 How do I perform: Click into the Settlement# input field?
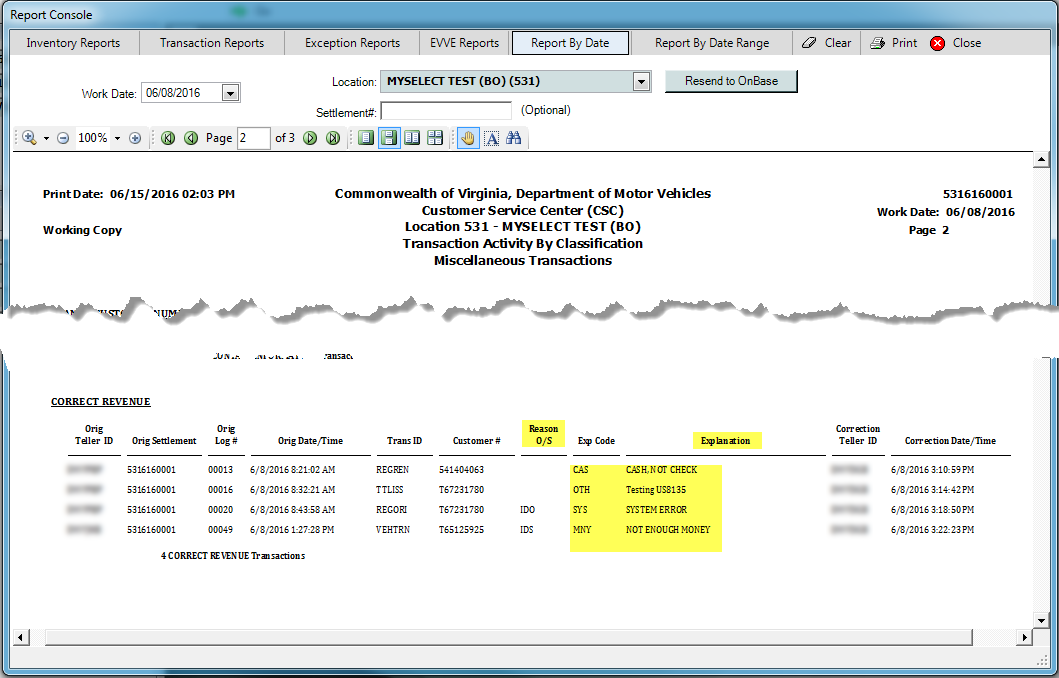pos(446,111)
